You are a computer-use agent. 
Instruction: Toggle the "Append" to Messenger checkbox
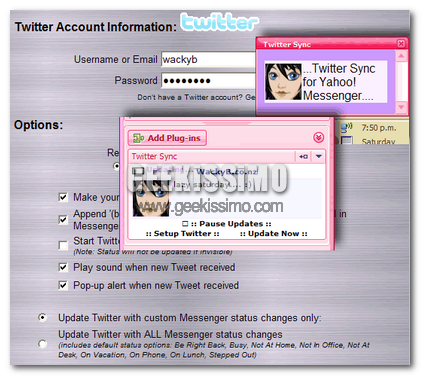(63, 220)
